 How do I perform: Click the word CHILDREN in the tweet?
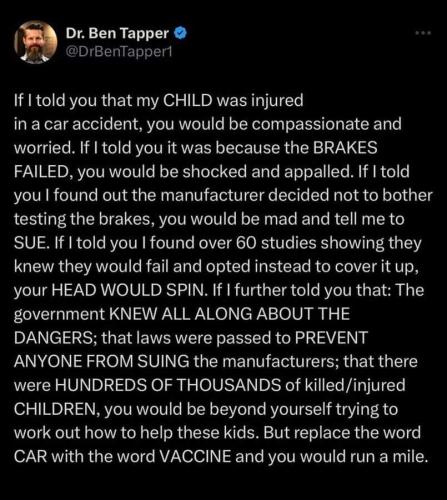(x=56, y=409)
